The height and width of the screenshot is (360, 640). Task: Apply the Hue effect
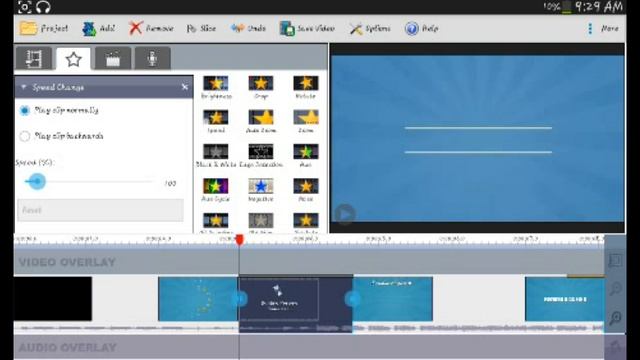click(x=306, y=156)
